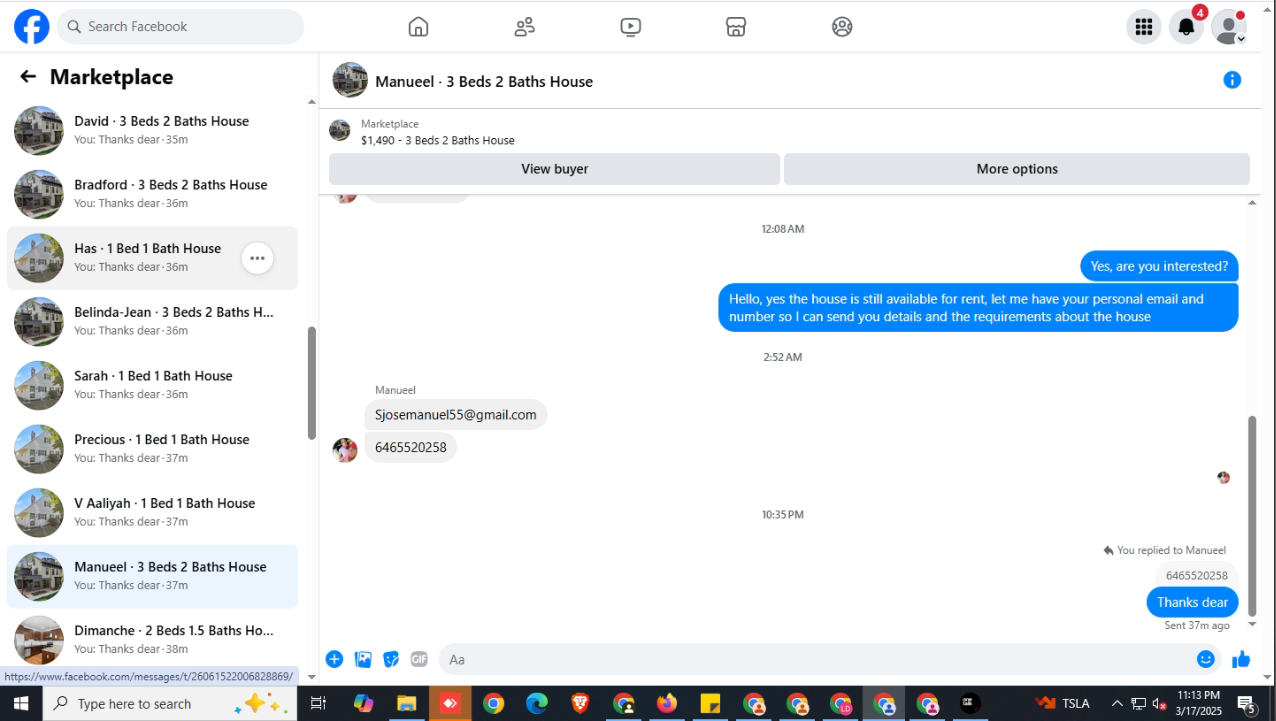Send a thumbs-up like
1276x721 pixels.
coord(1241,659)
